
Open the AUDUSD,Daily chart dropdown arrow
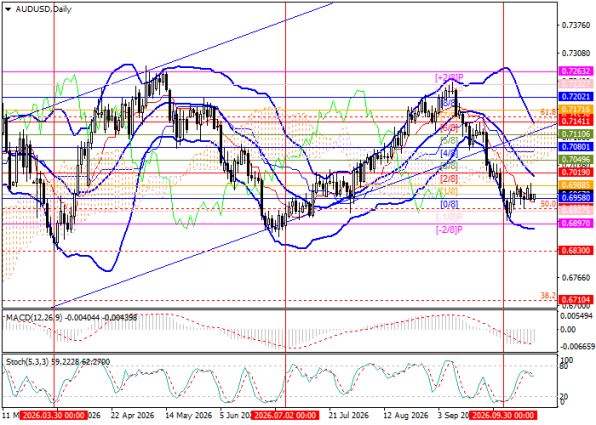[x=8, y=10]
